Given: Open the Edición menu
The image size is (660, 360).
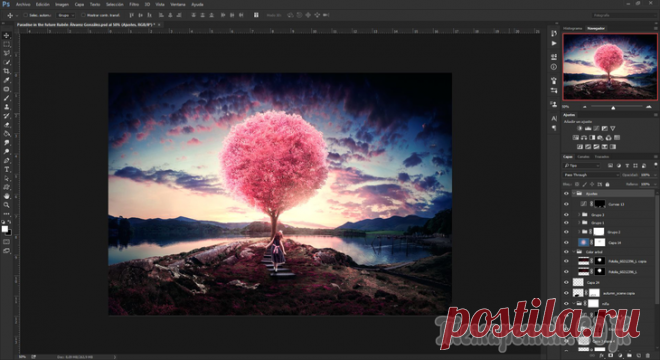Looking at the screenshot, I should click(43, 5).
